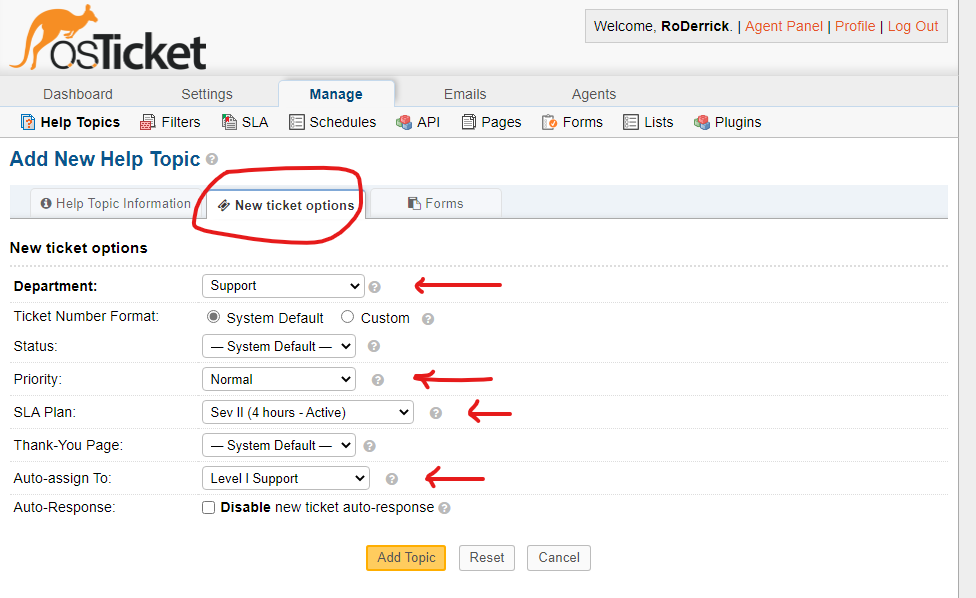The image size is (976, 598).
Task: Click help icon beside Add New Help Topic
Action: (x=212, y=159)
